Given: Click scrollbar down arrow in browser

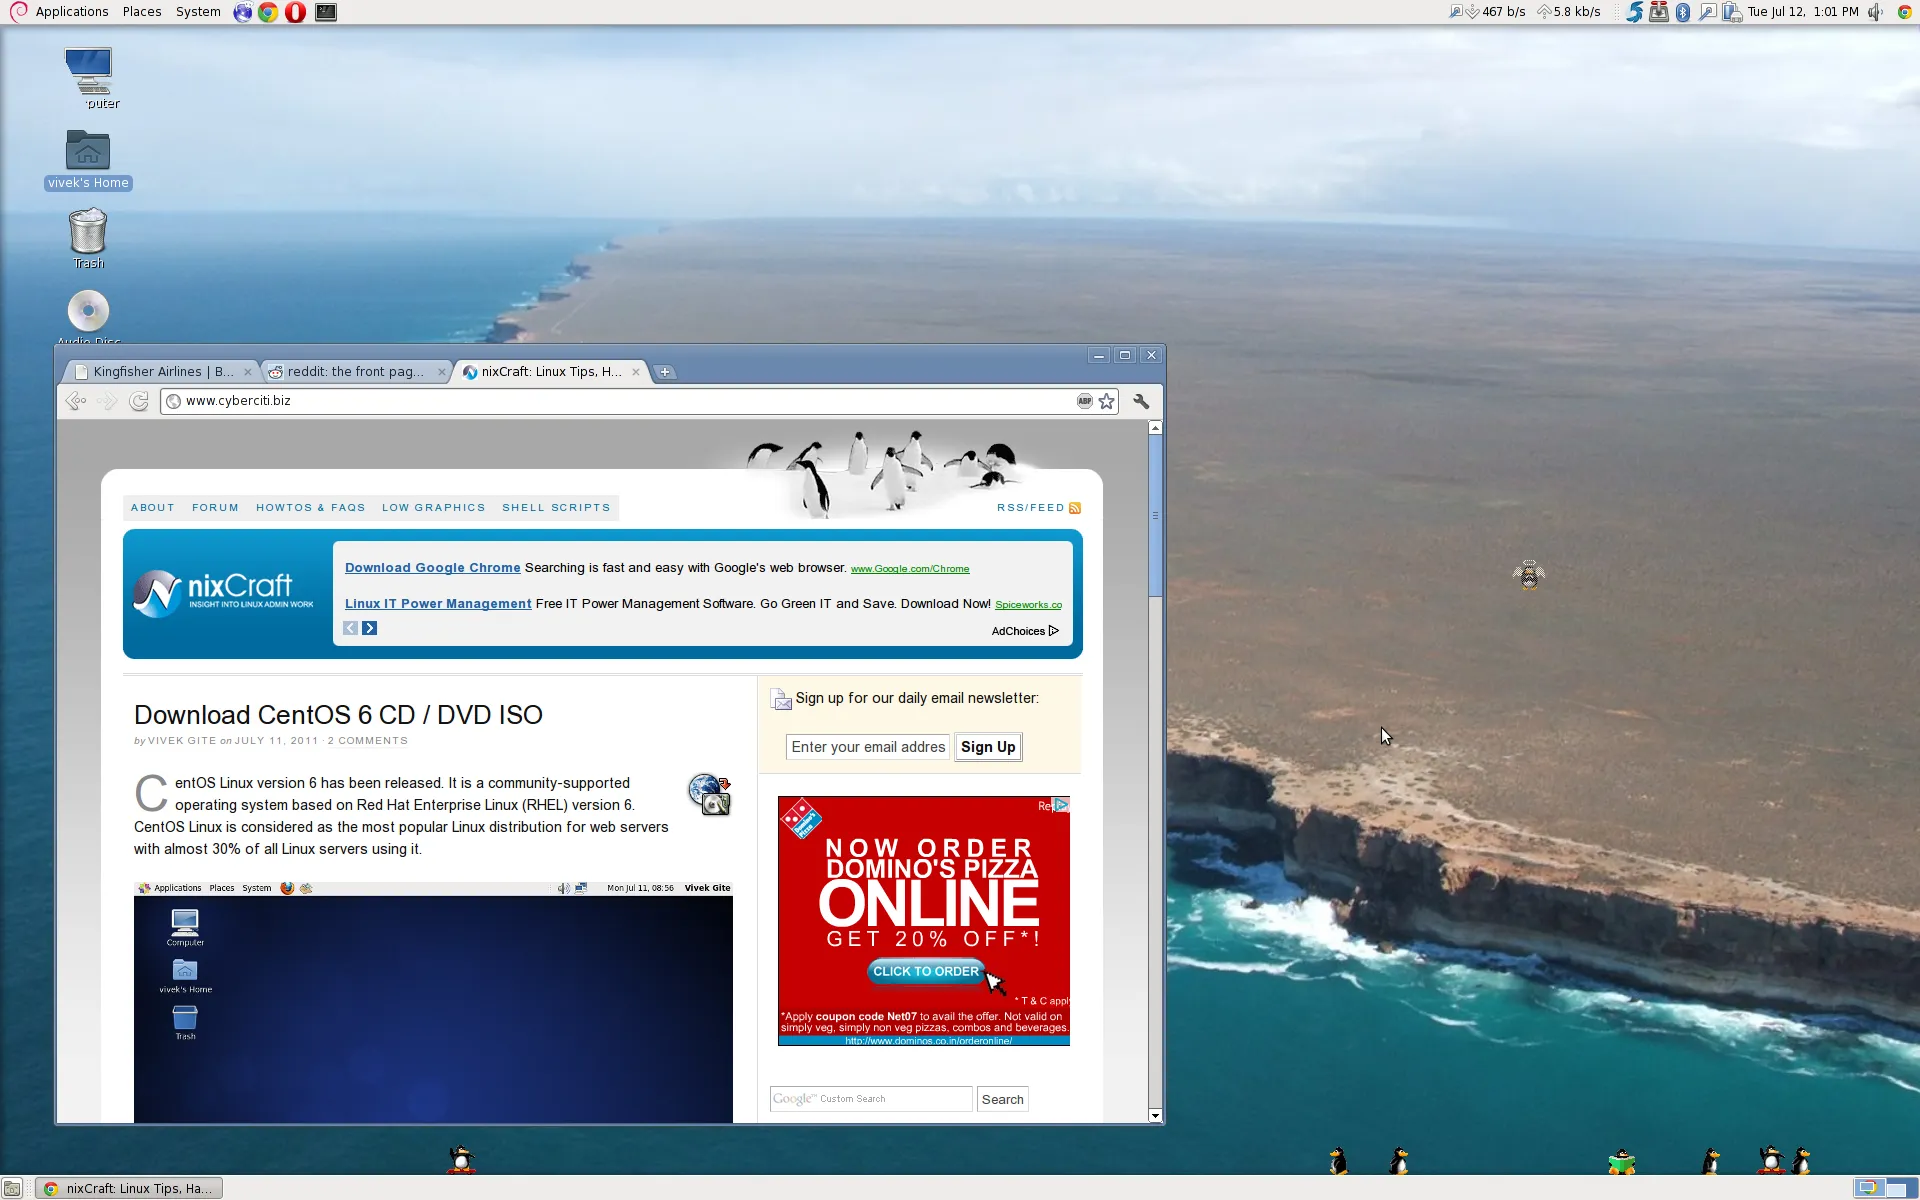Looking at the screenshot, I should (x=1155, y=1115).
